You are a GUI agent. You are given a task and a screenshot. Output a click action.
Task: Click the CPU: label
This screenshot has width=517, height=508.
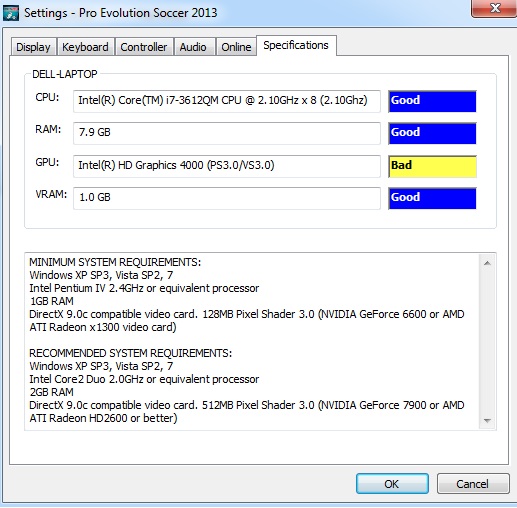coord(47,98)
